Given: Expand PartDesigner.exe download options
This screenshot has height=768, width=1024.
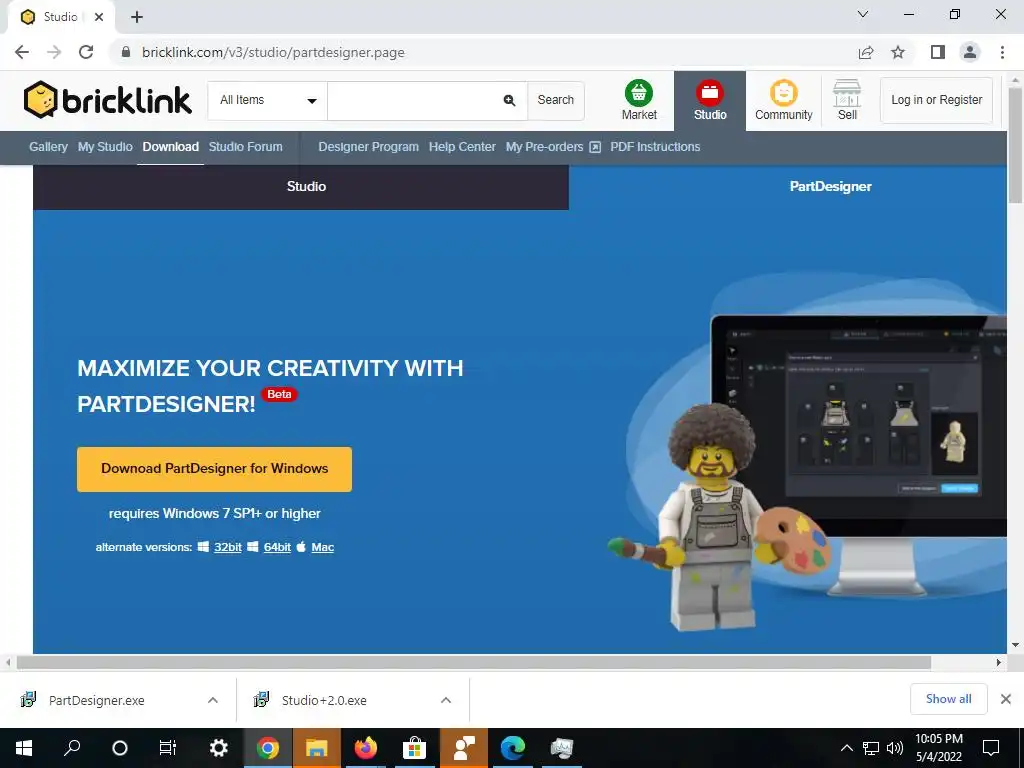Looking at the screenshot, I should point(213,700).
